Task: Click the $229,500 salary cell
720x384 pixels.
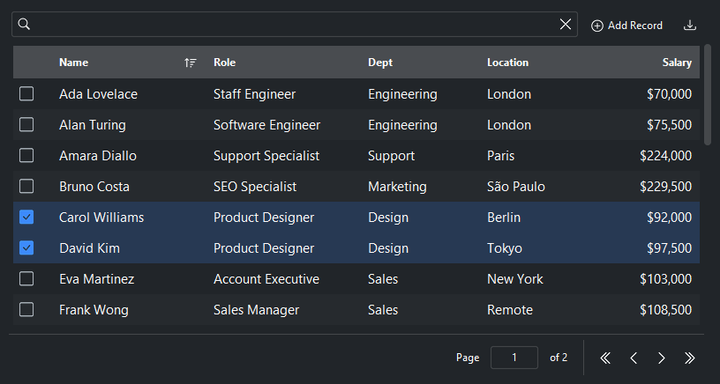Action: pos(666,186)
